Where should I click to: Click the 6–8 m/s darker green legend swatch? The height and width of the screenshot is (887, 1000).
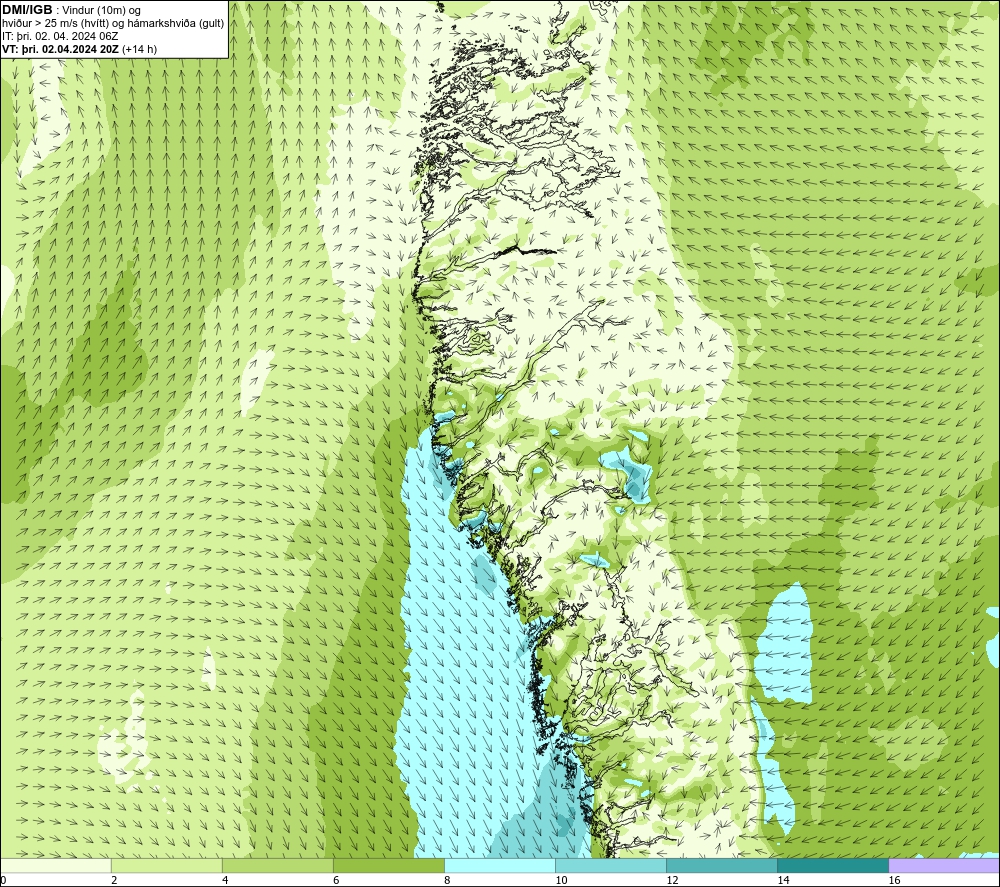point(389,866)
